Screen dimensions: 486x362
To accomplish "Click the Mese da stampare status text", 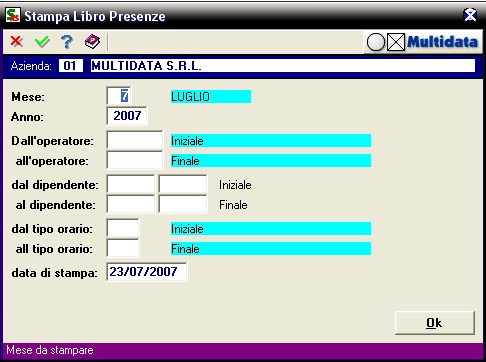I will pyautogui.click(x=50, y=350).
